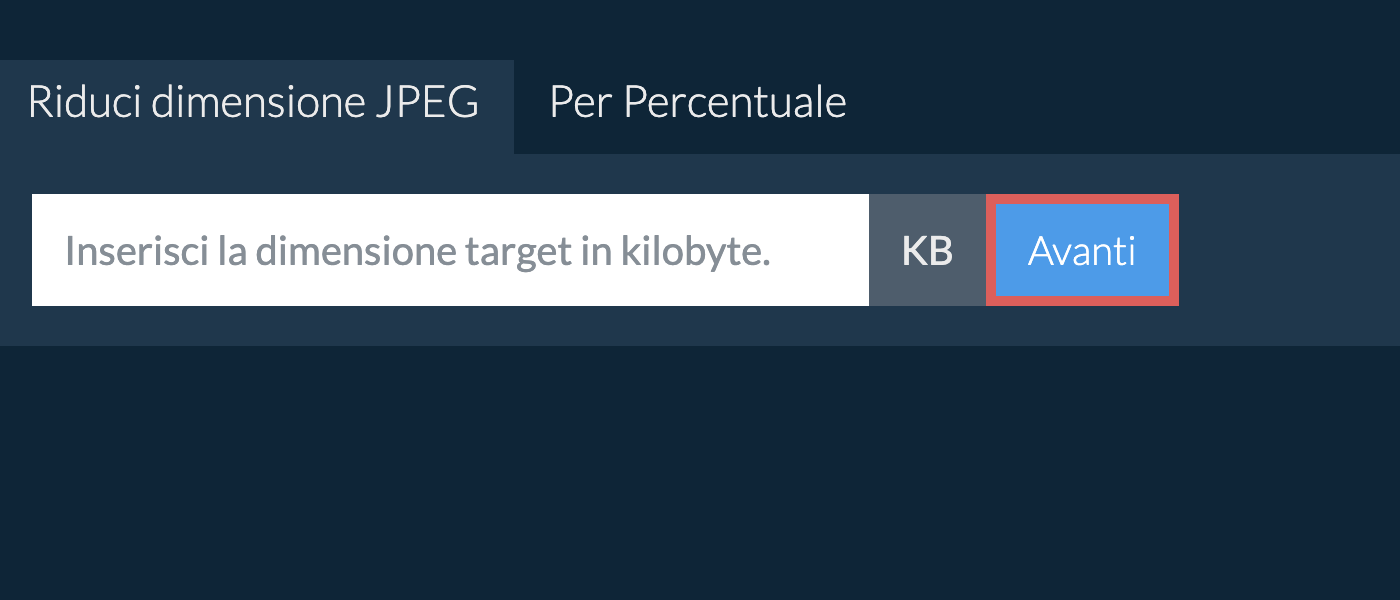Activate the JPEG size reduction tab
Viewport: 1400px width, 600px height.
[x=254, y=102]
